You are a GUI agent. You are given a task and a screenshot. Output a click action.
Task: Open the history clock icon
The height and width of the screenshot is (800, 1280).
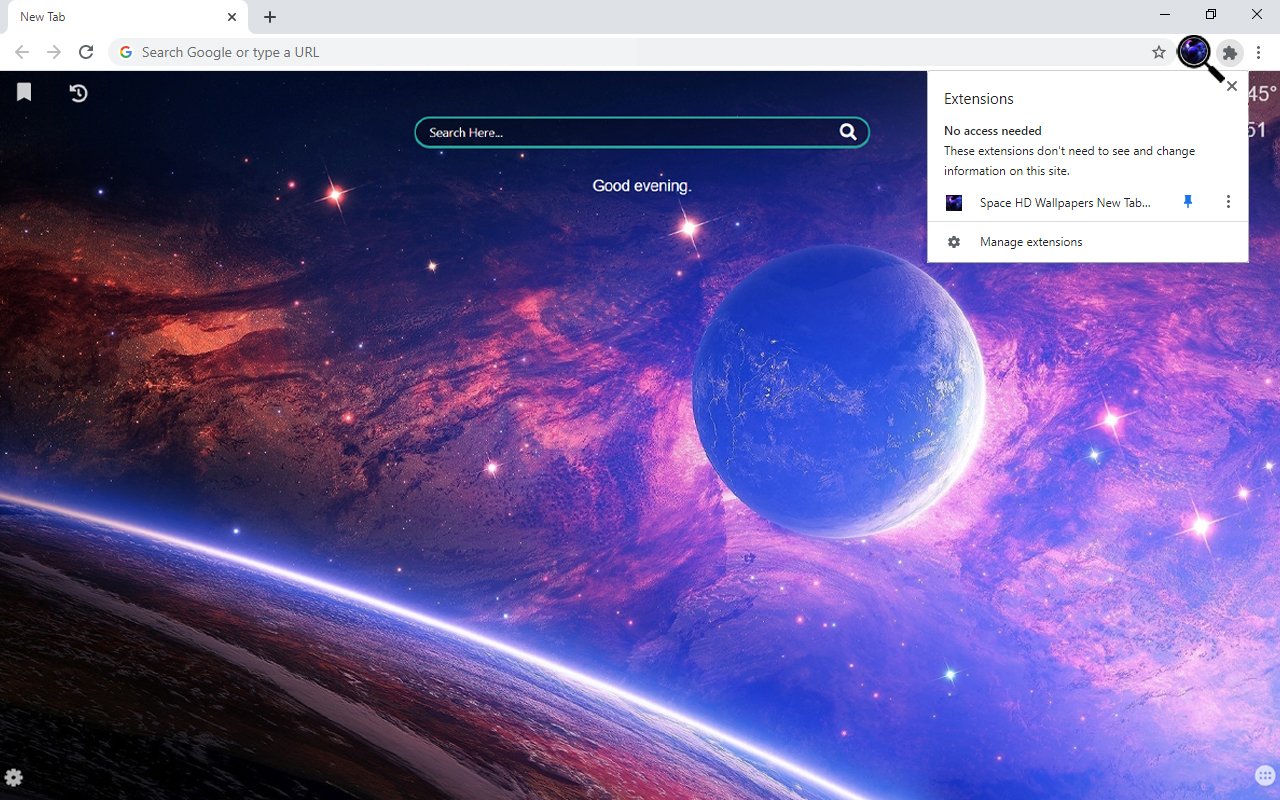click(78, 93)
